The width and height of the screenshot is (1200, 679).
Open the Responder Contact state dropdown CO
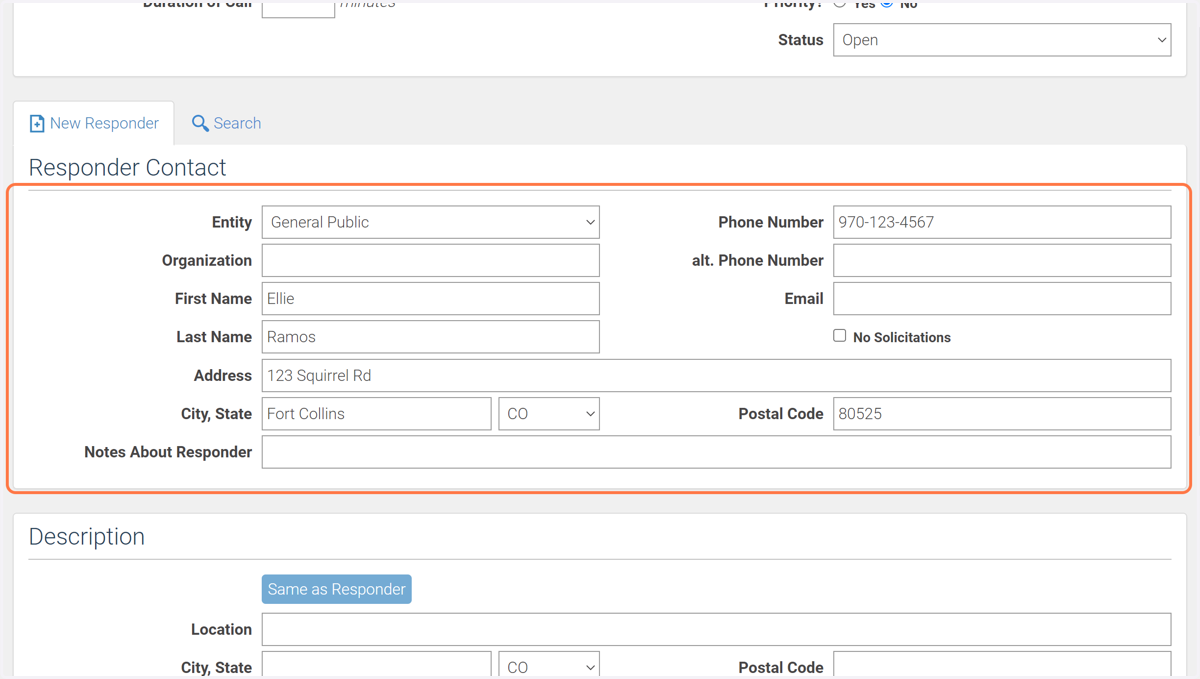[549, 414]
